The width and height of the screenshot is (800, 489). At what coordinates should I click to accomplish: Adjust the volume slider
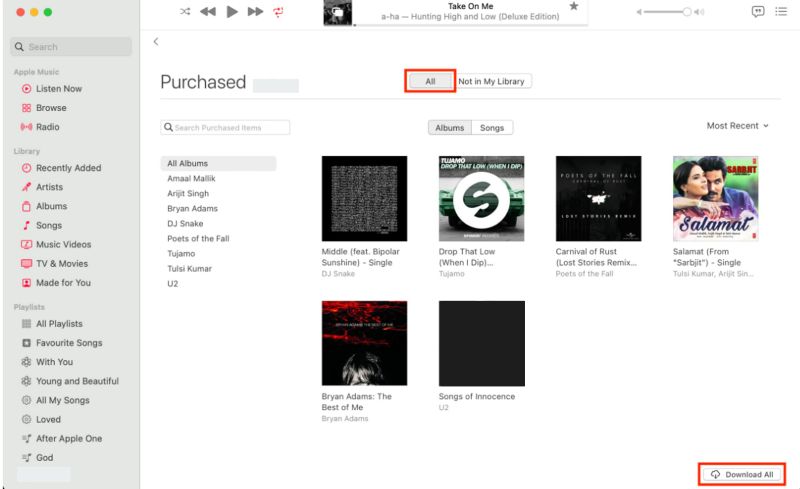(670, 12)
